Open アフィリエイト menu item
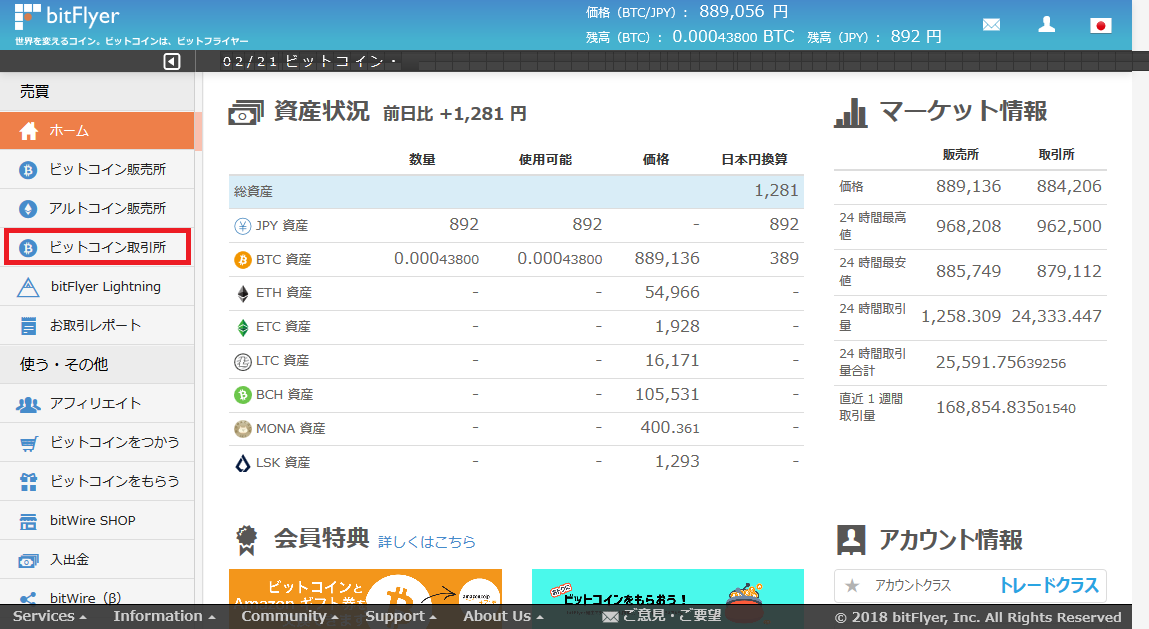The image size is (1149, 629). (97, 404)
